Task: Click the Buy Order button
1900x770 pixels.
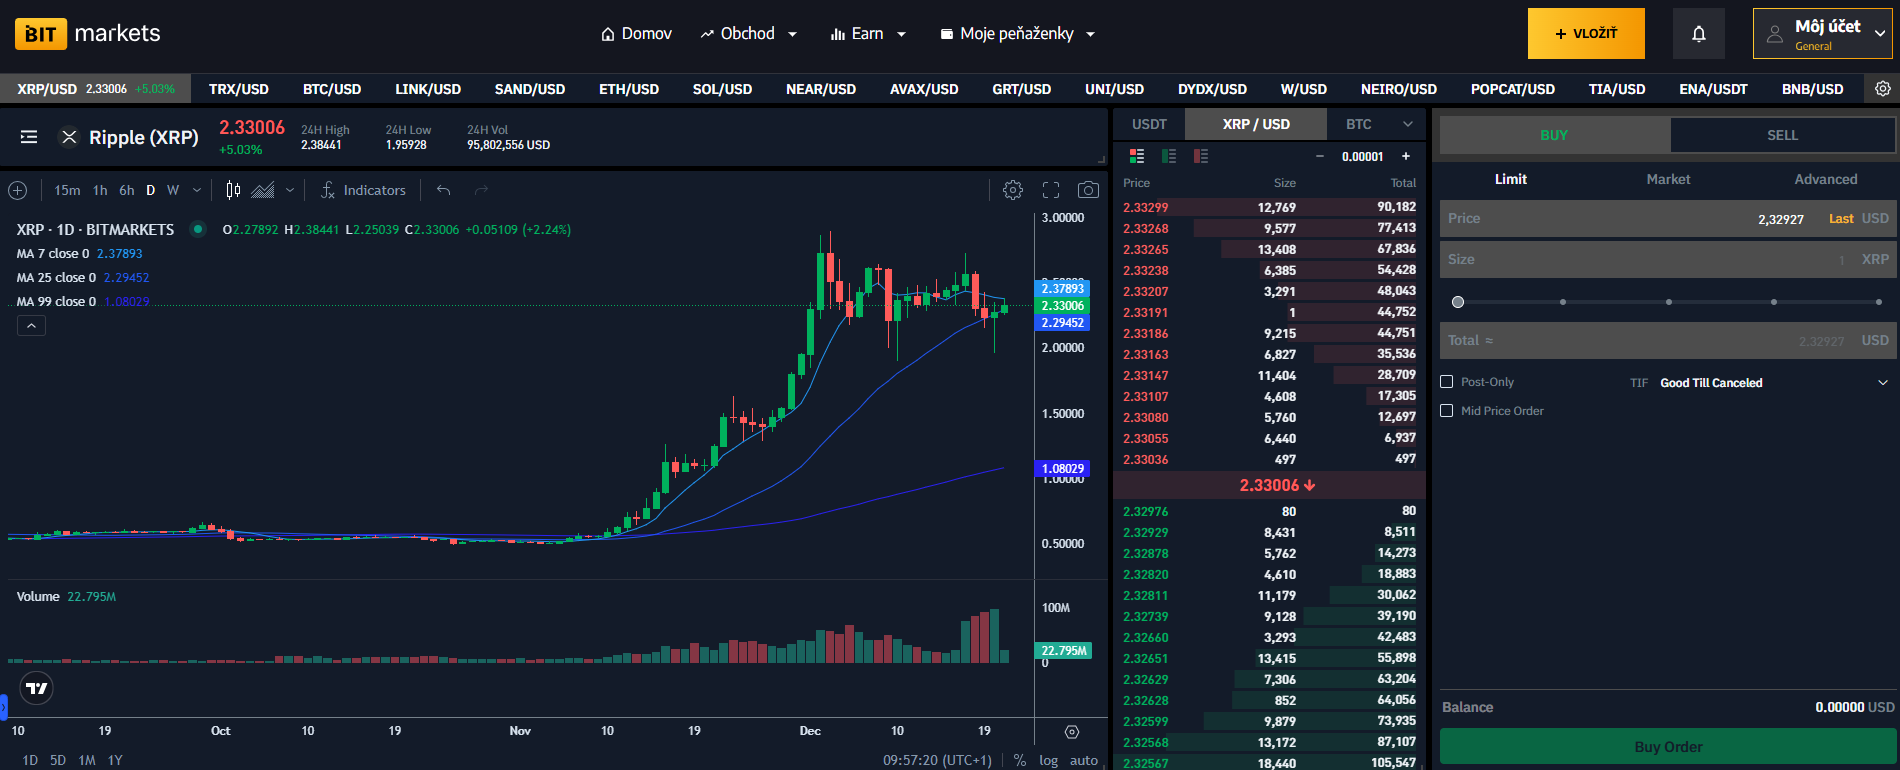Action: 1668,747
